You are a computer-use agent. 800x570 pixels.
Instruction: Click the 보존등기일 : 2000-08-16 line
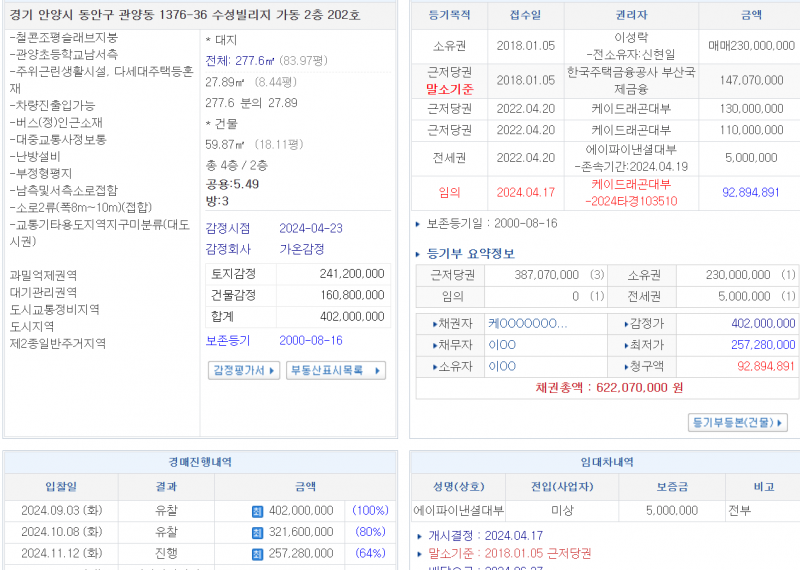point(492,224)
